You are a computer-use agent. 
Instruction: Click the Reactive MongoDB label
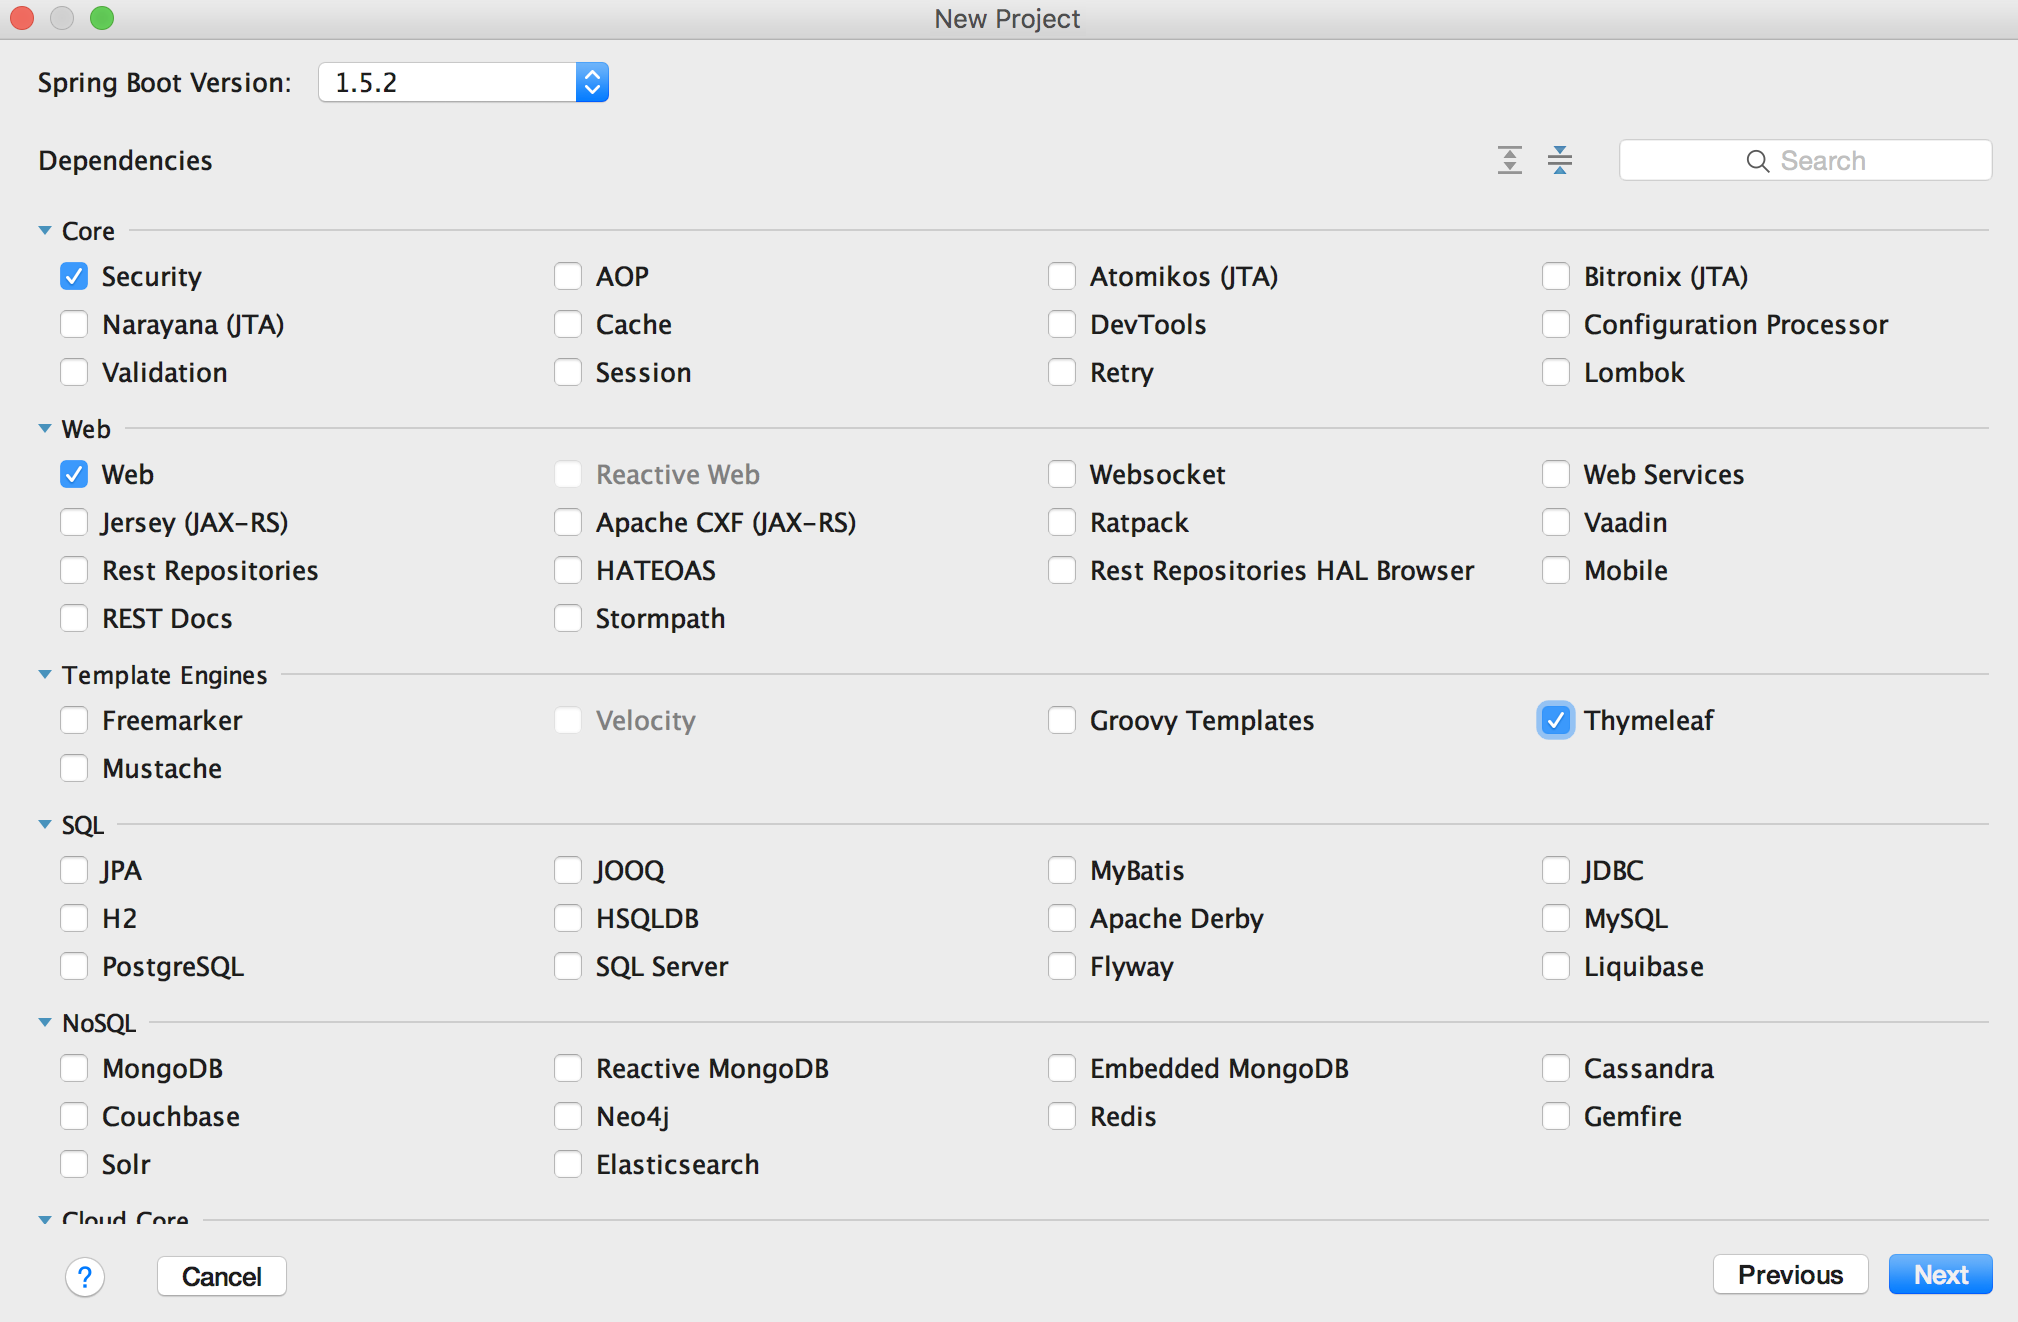point(712,1069)
